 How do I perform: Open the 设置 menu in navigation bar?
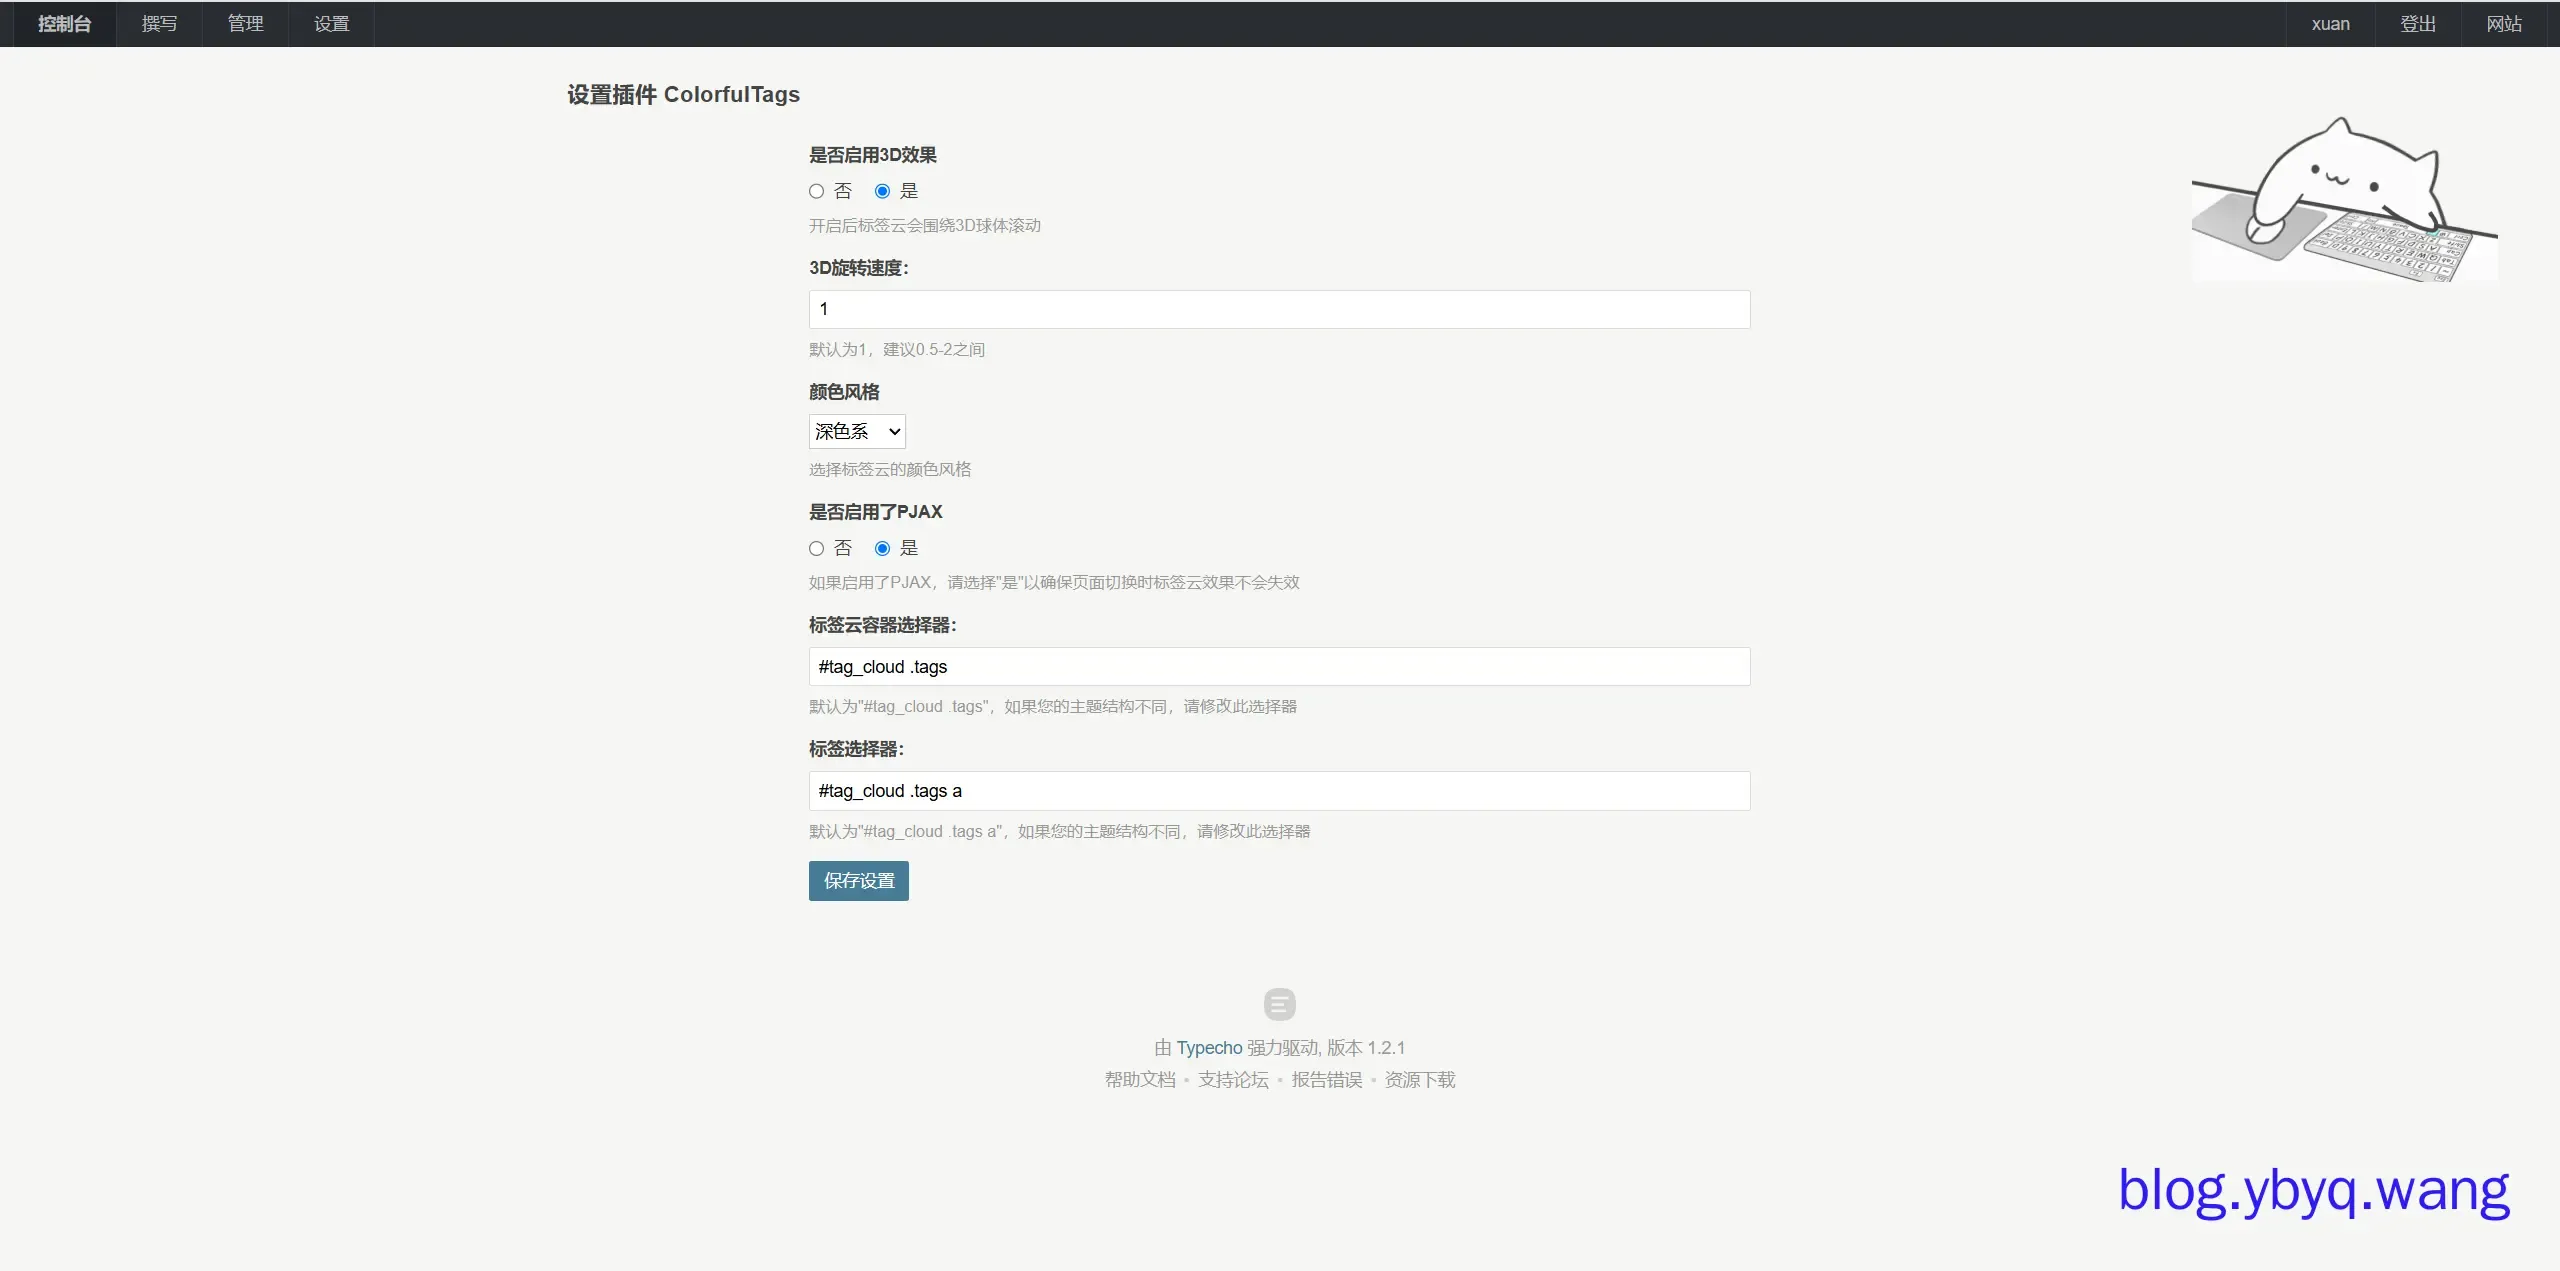pyautogui.click(x=331, y=24)
